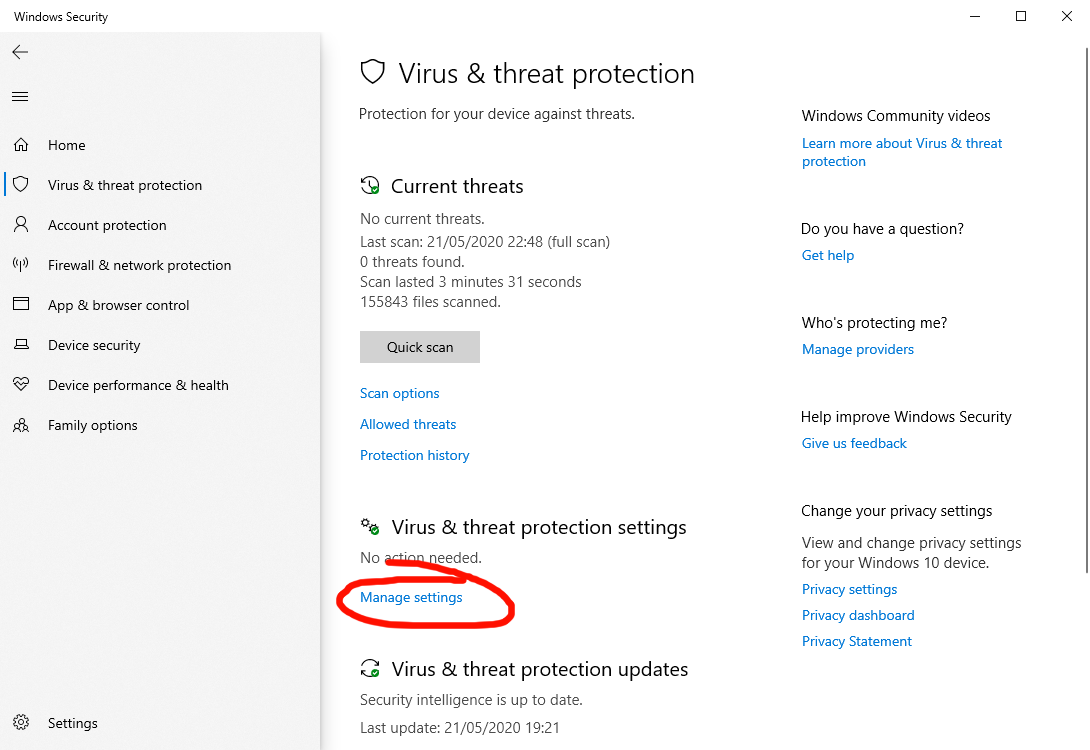The image size is (1090, 750).
Task: Click the Device performance heart icon
Action: click(20, 385)
